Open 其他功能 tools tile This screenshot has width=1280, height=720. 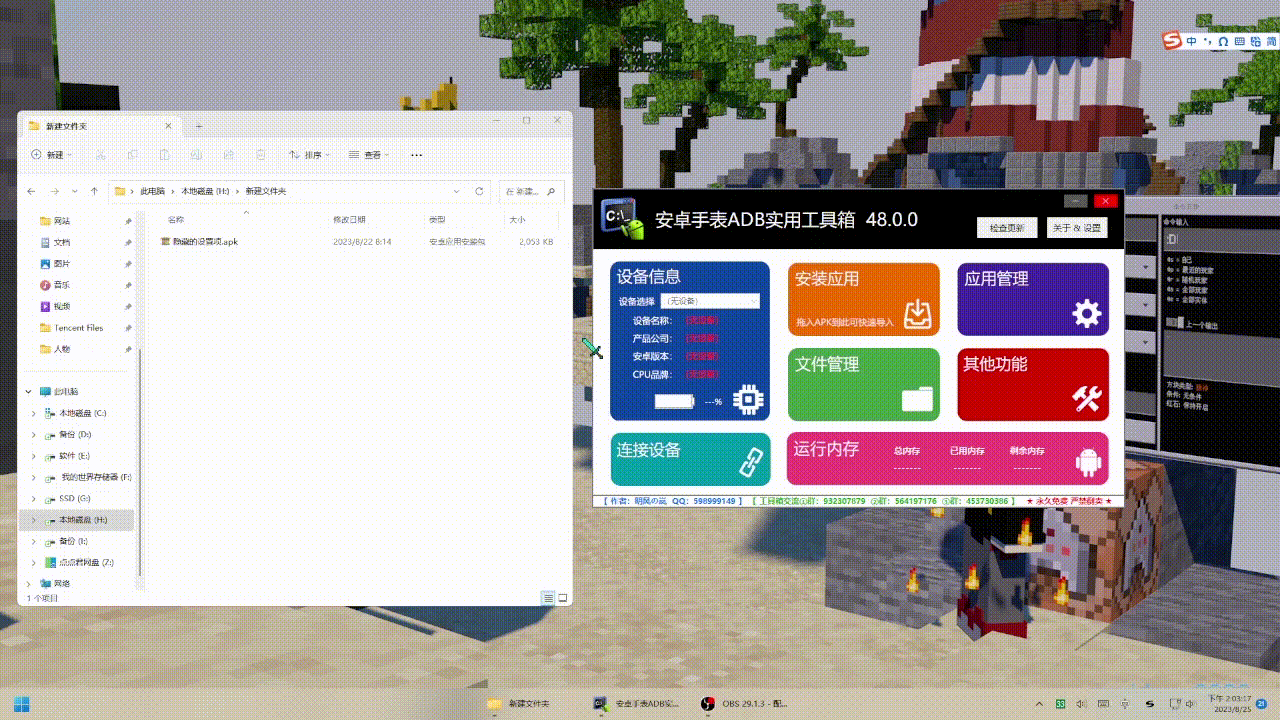pyautogui.click(x=1033, y=384)
